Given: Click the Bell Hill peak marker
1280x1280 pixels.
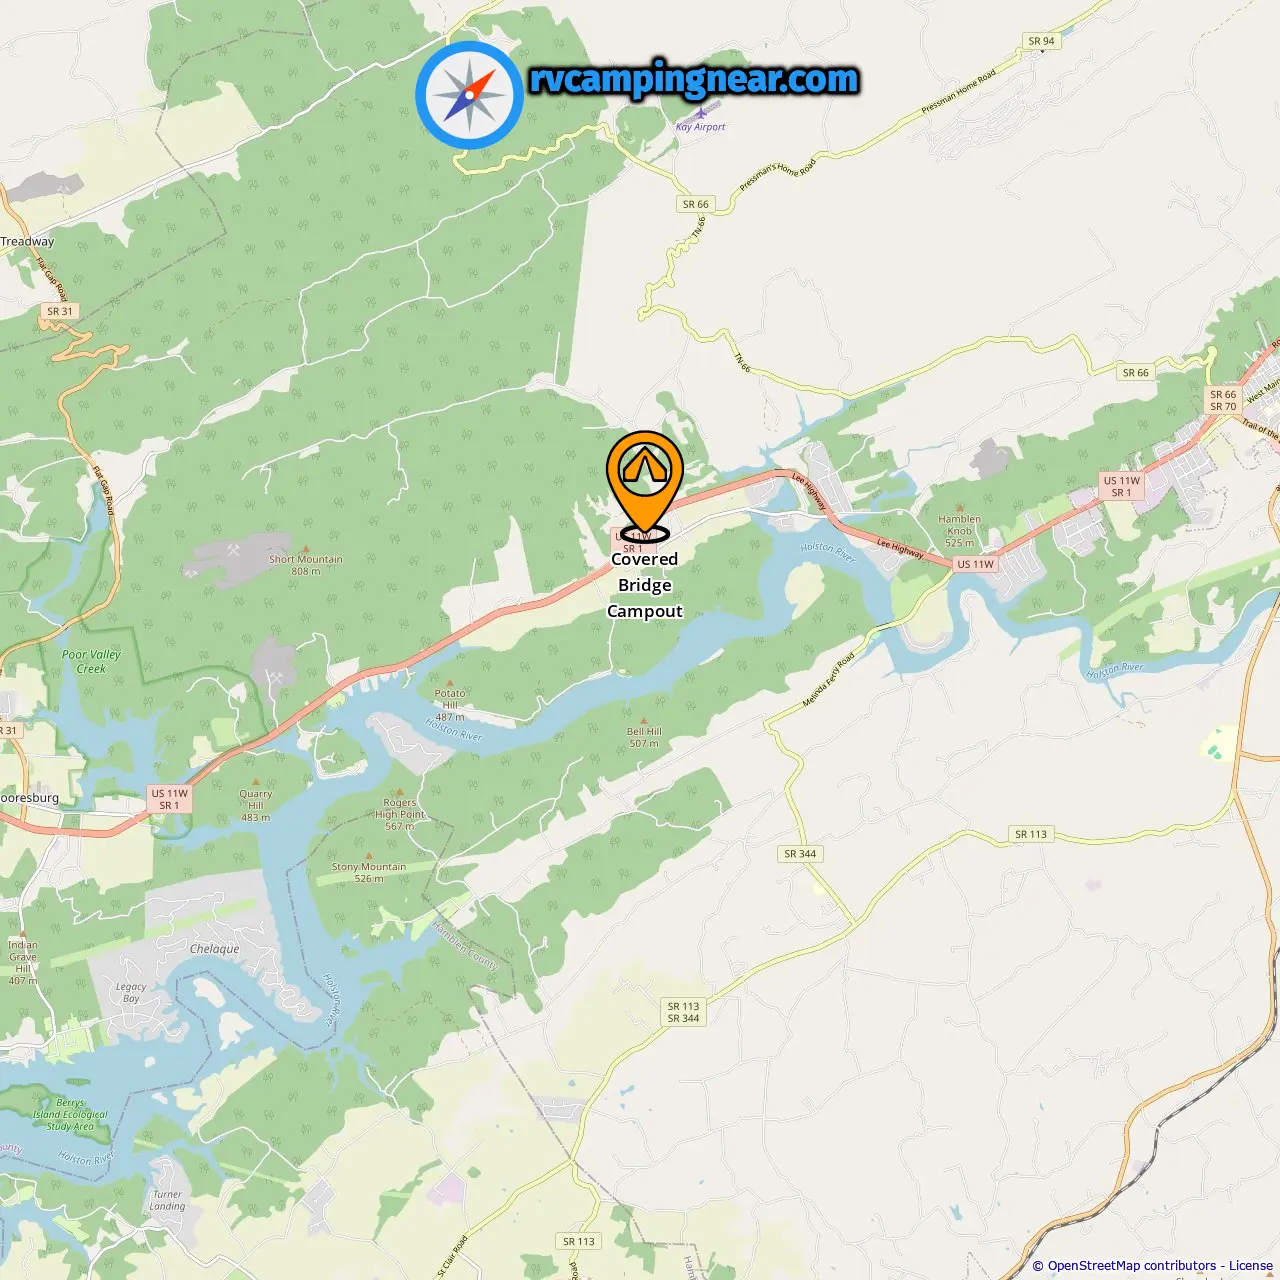Looking at the screenshot, I should tap(644, 721).
